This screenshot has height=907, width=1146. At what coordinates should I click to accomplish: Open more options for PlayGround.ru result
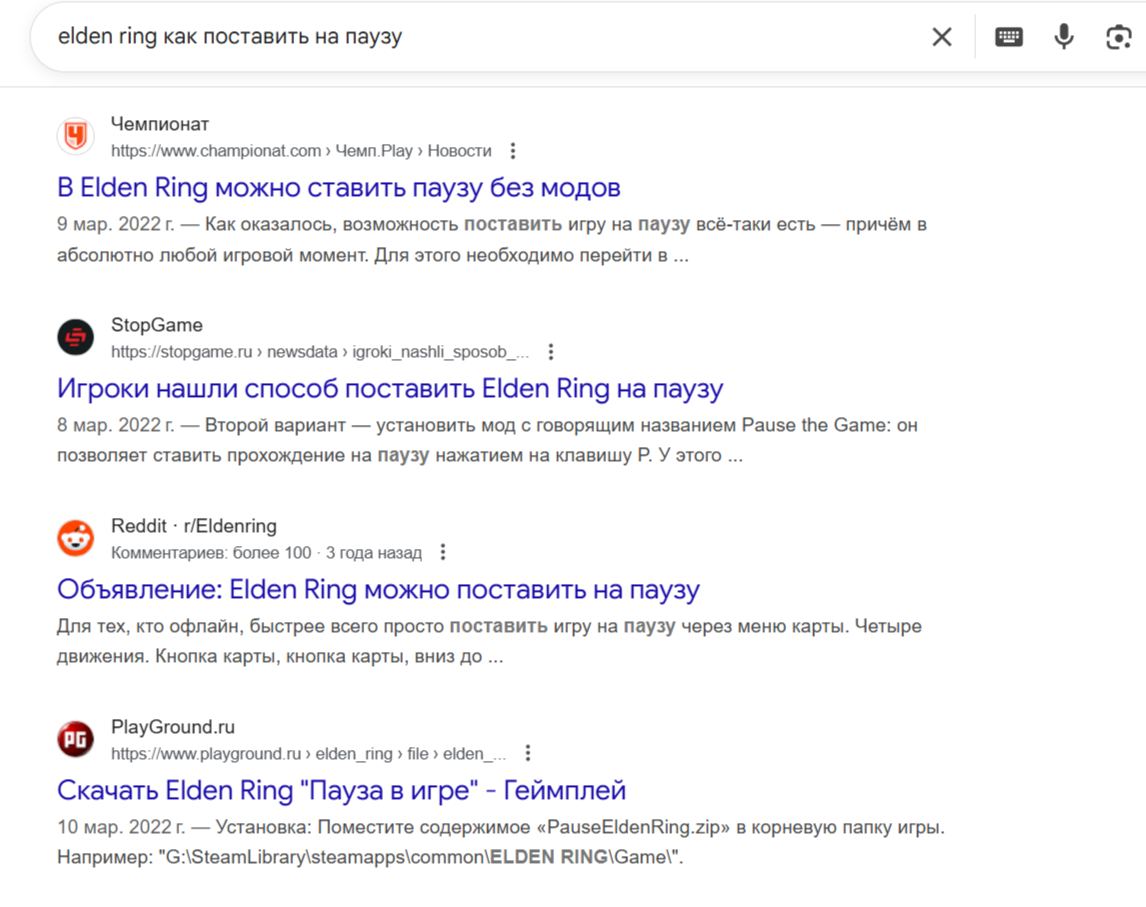tap(528, 754)
